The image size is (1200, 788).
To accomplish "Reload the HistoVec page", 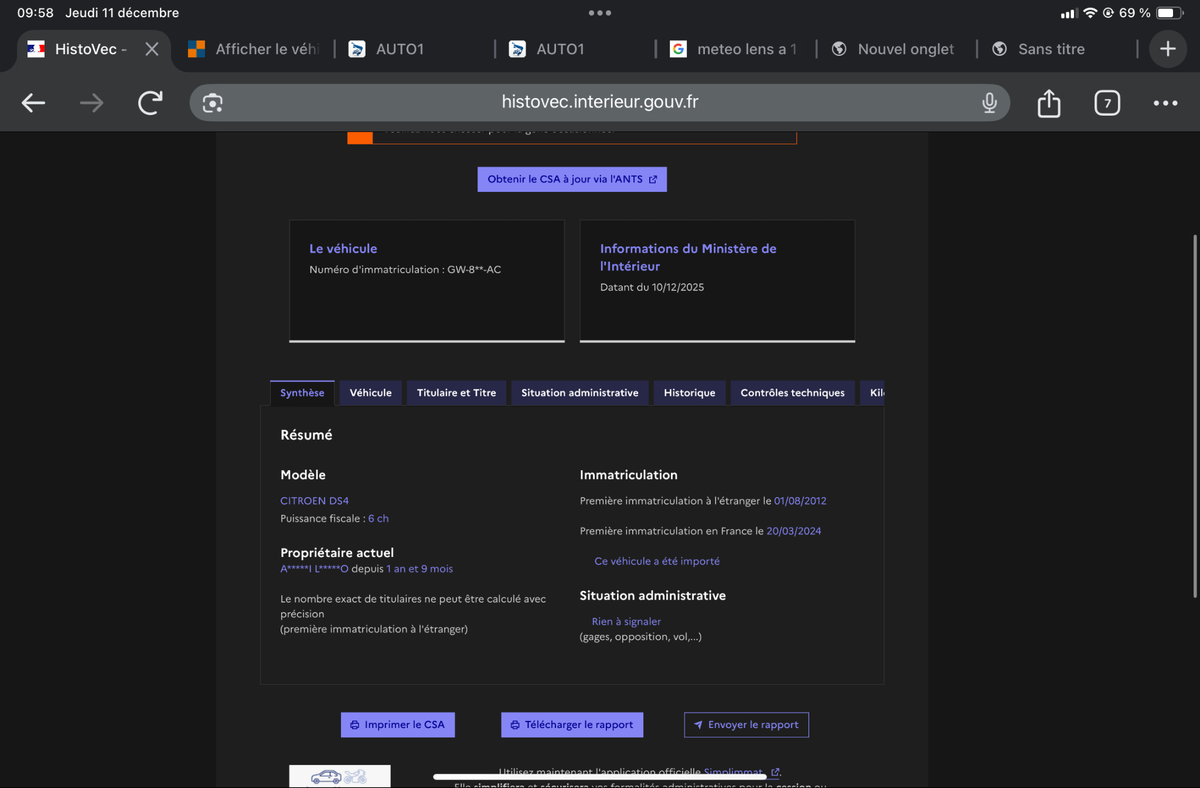I will tap(150, 103).
